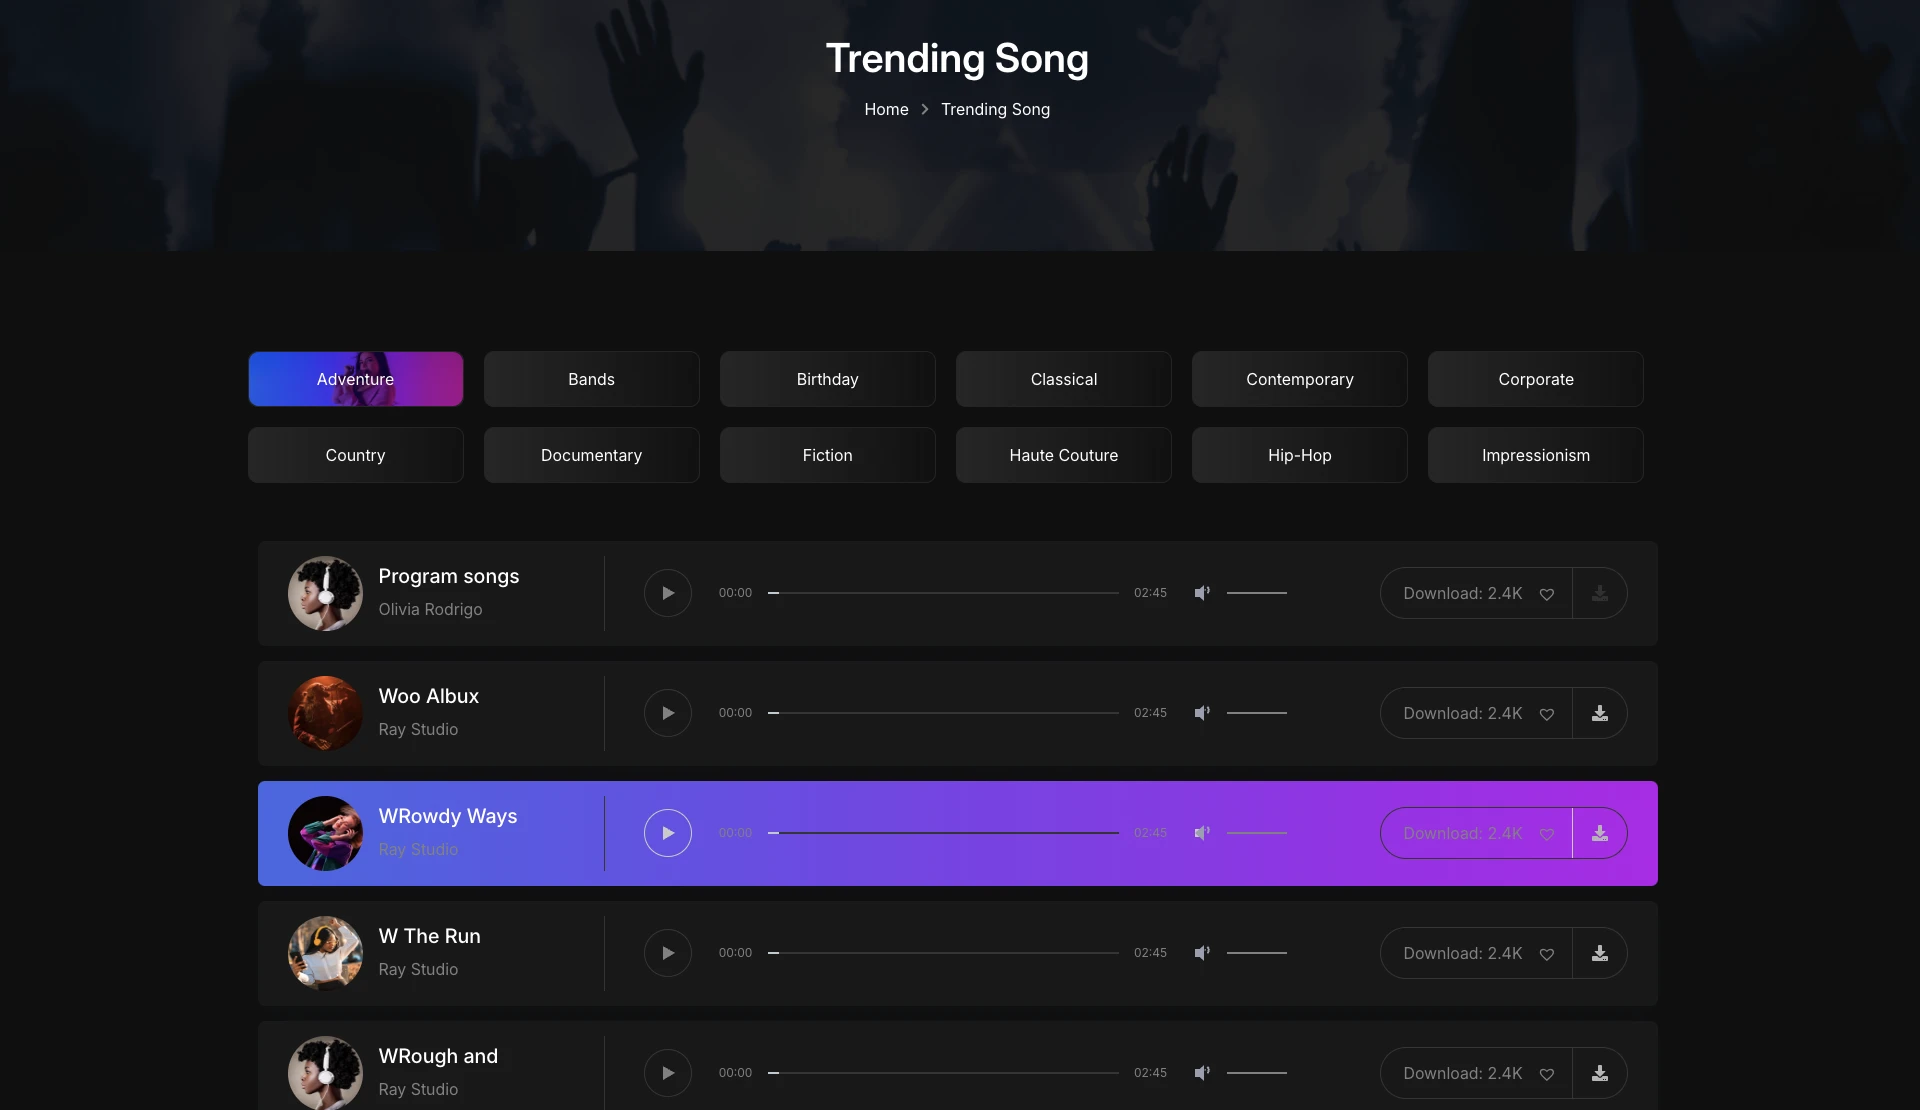Viewport: 1920px width, 1110px height.
Task: Click the W The Run progress bar
Action: [x=944, y=953]
